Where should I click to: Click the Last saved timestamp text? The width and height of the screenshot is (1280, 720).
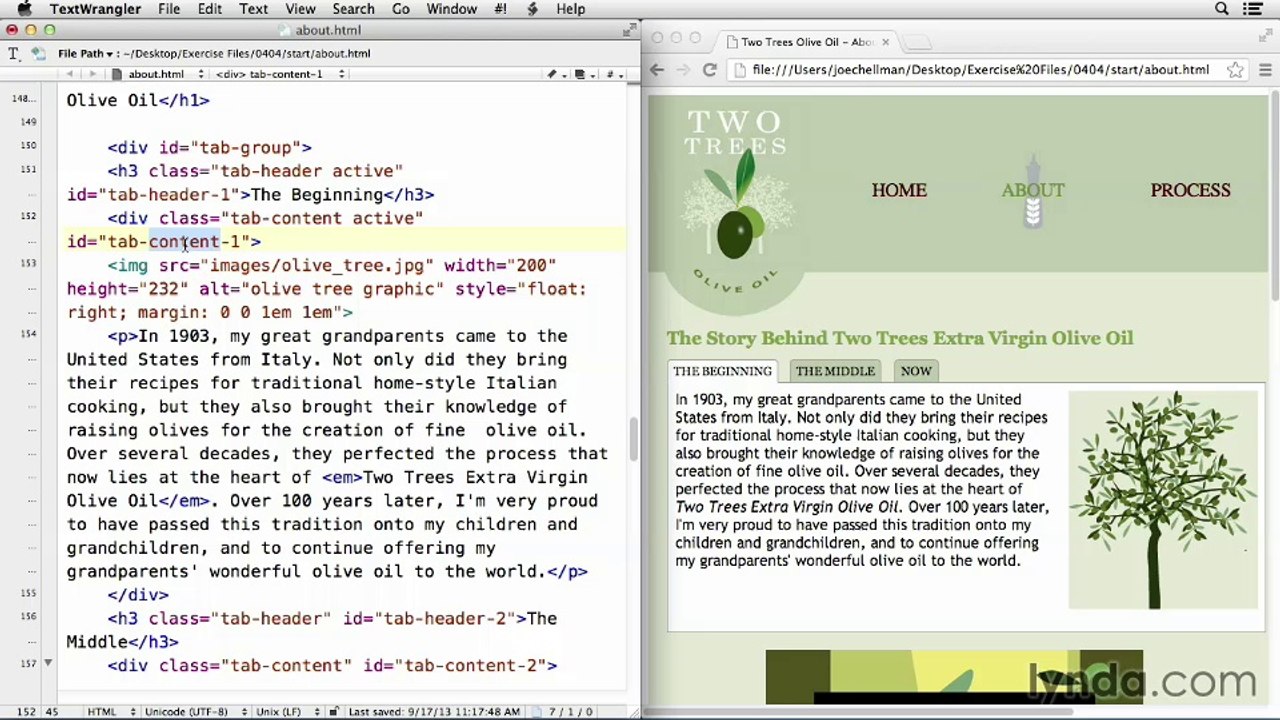433,711
